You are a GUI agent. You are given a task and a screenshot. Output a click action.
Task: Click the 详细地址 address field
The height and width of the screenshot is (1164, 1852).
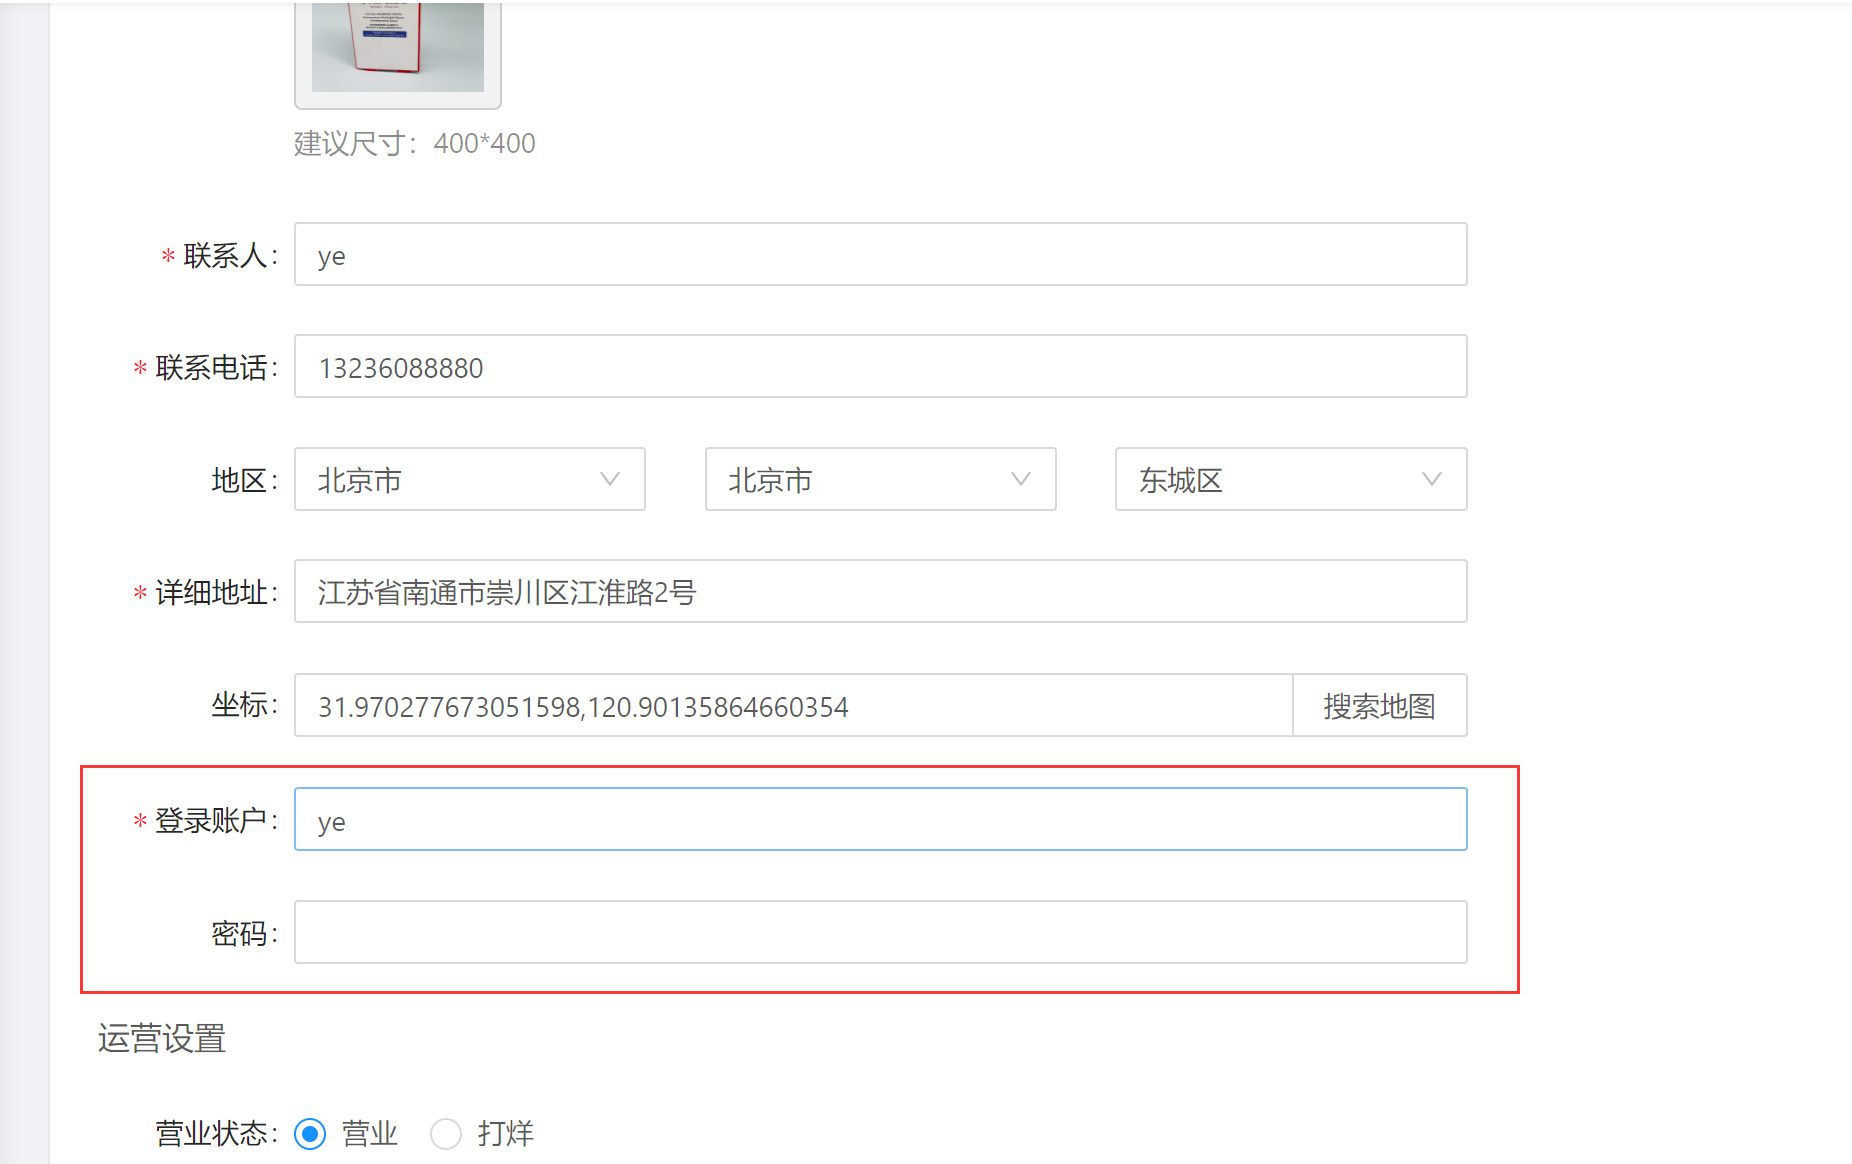click(880, 592)
